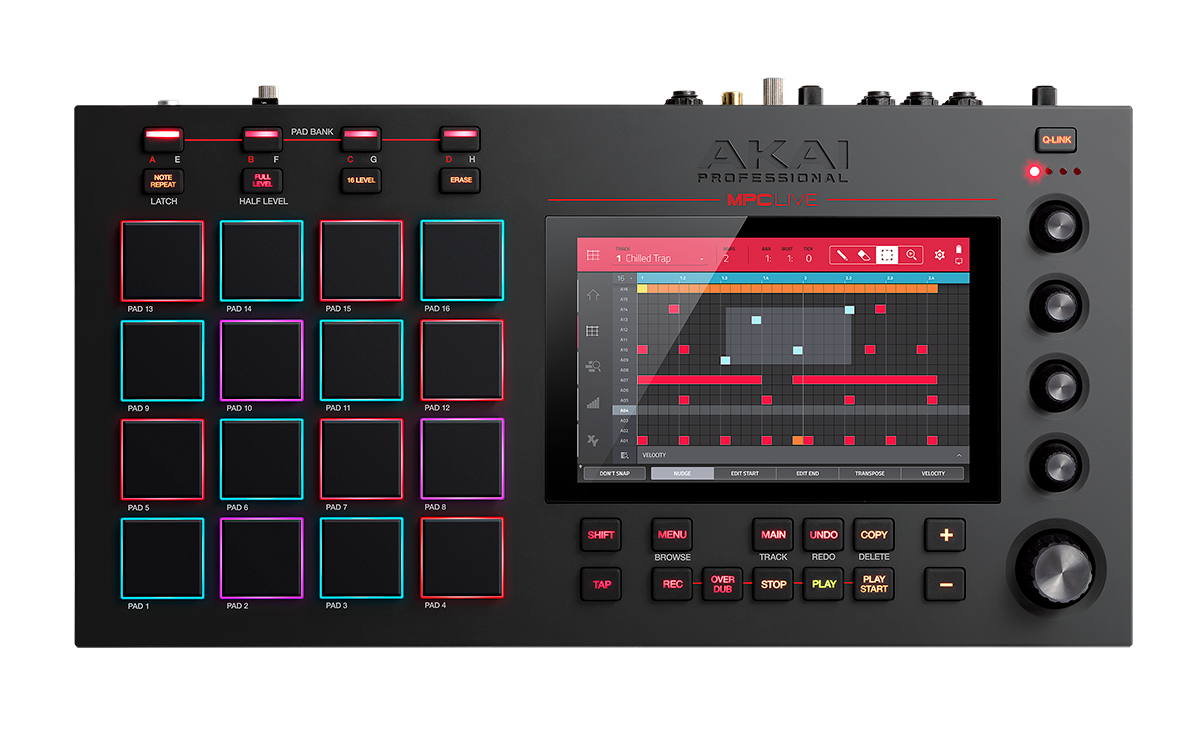Open the level bars sidebar icon
1200x750 pixels.
click(x=593, y=403)
